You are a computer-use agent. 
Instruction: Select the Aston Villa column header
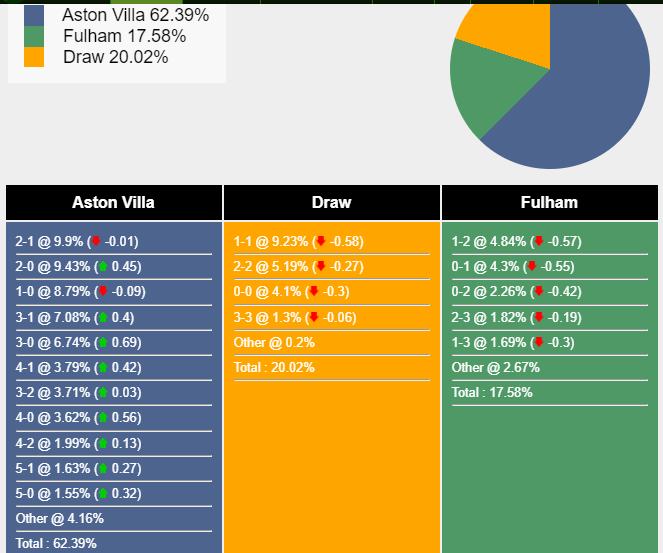[114, 203]
